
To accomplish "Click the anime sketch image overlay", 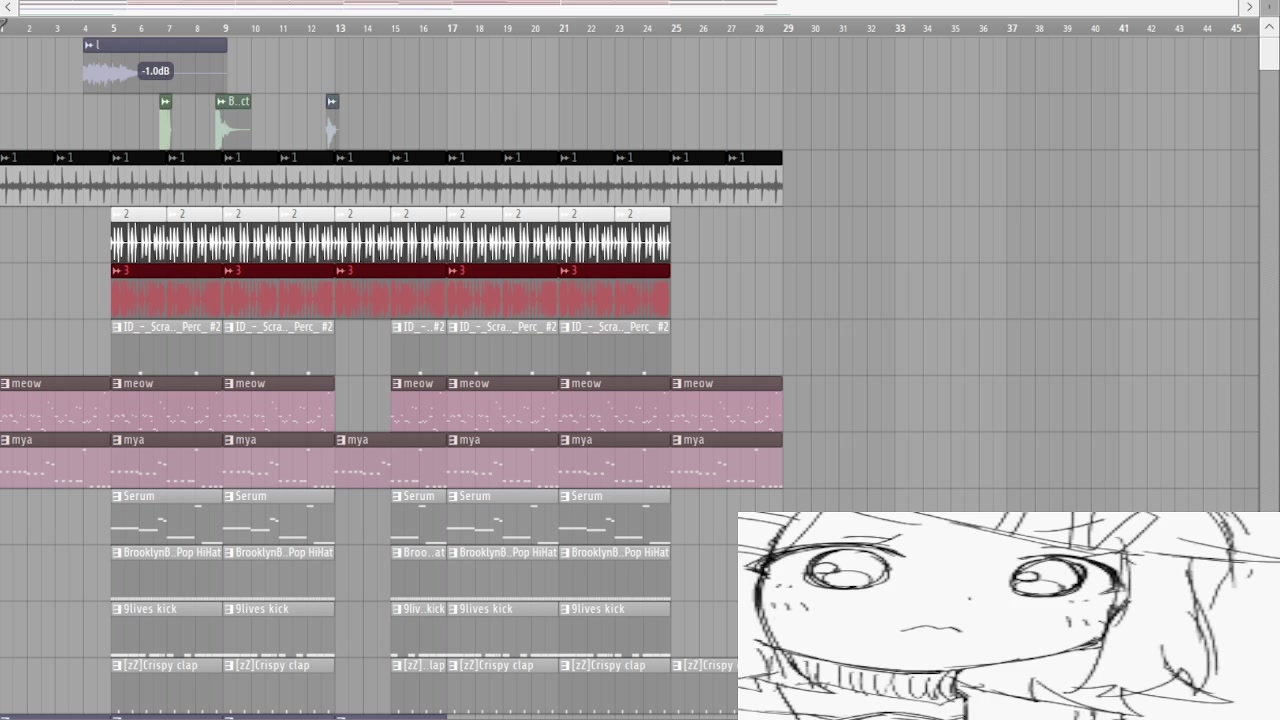I will click(1009, 616).
